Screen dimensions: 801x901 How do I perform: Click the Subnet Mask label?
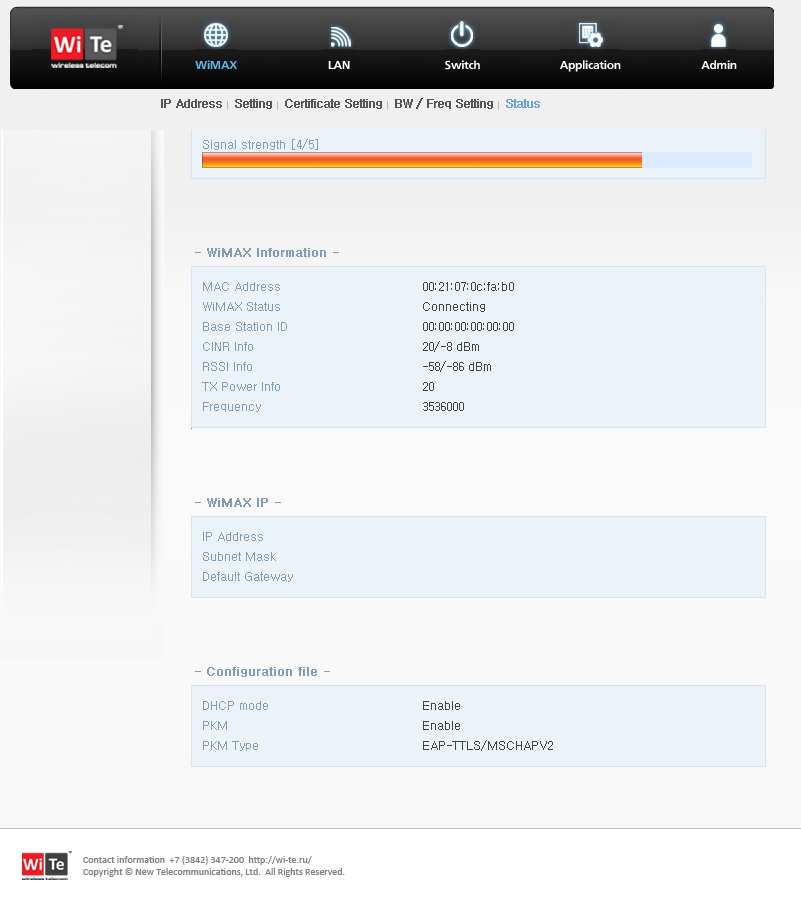pos(239,557)
